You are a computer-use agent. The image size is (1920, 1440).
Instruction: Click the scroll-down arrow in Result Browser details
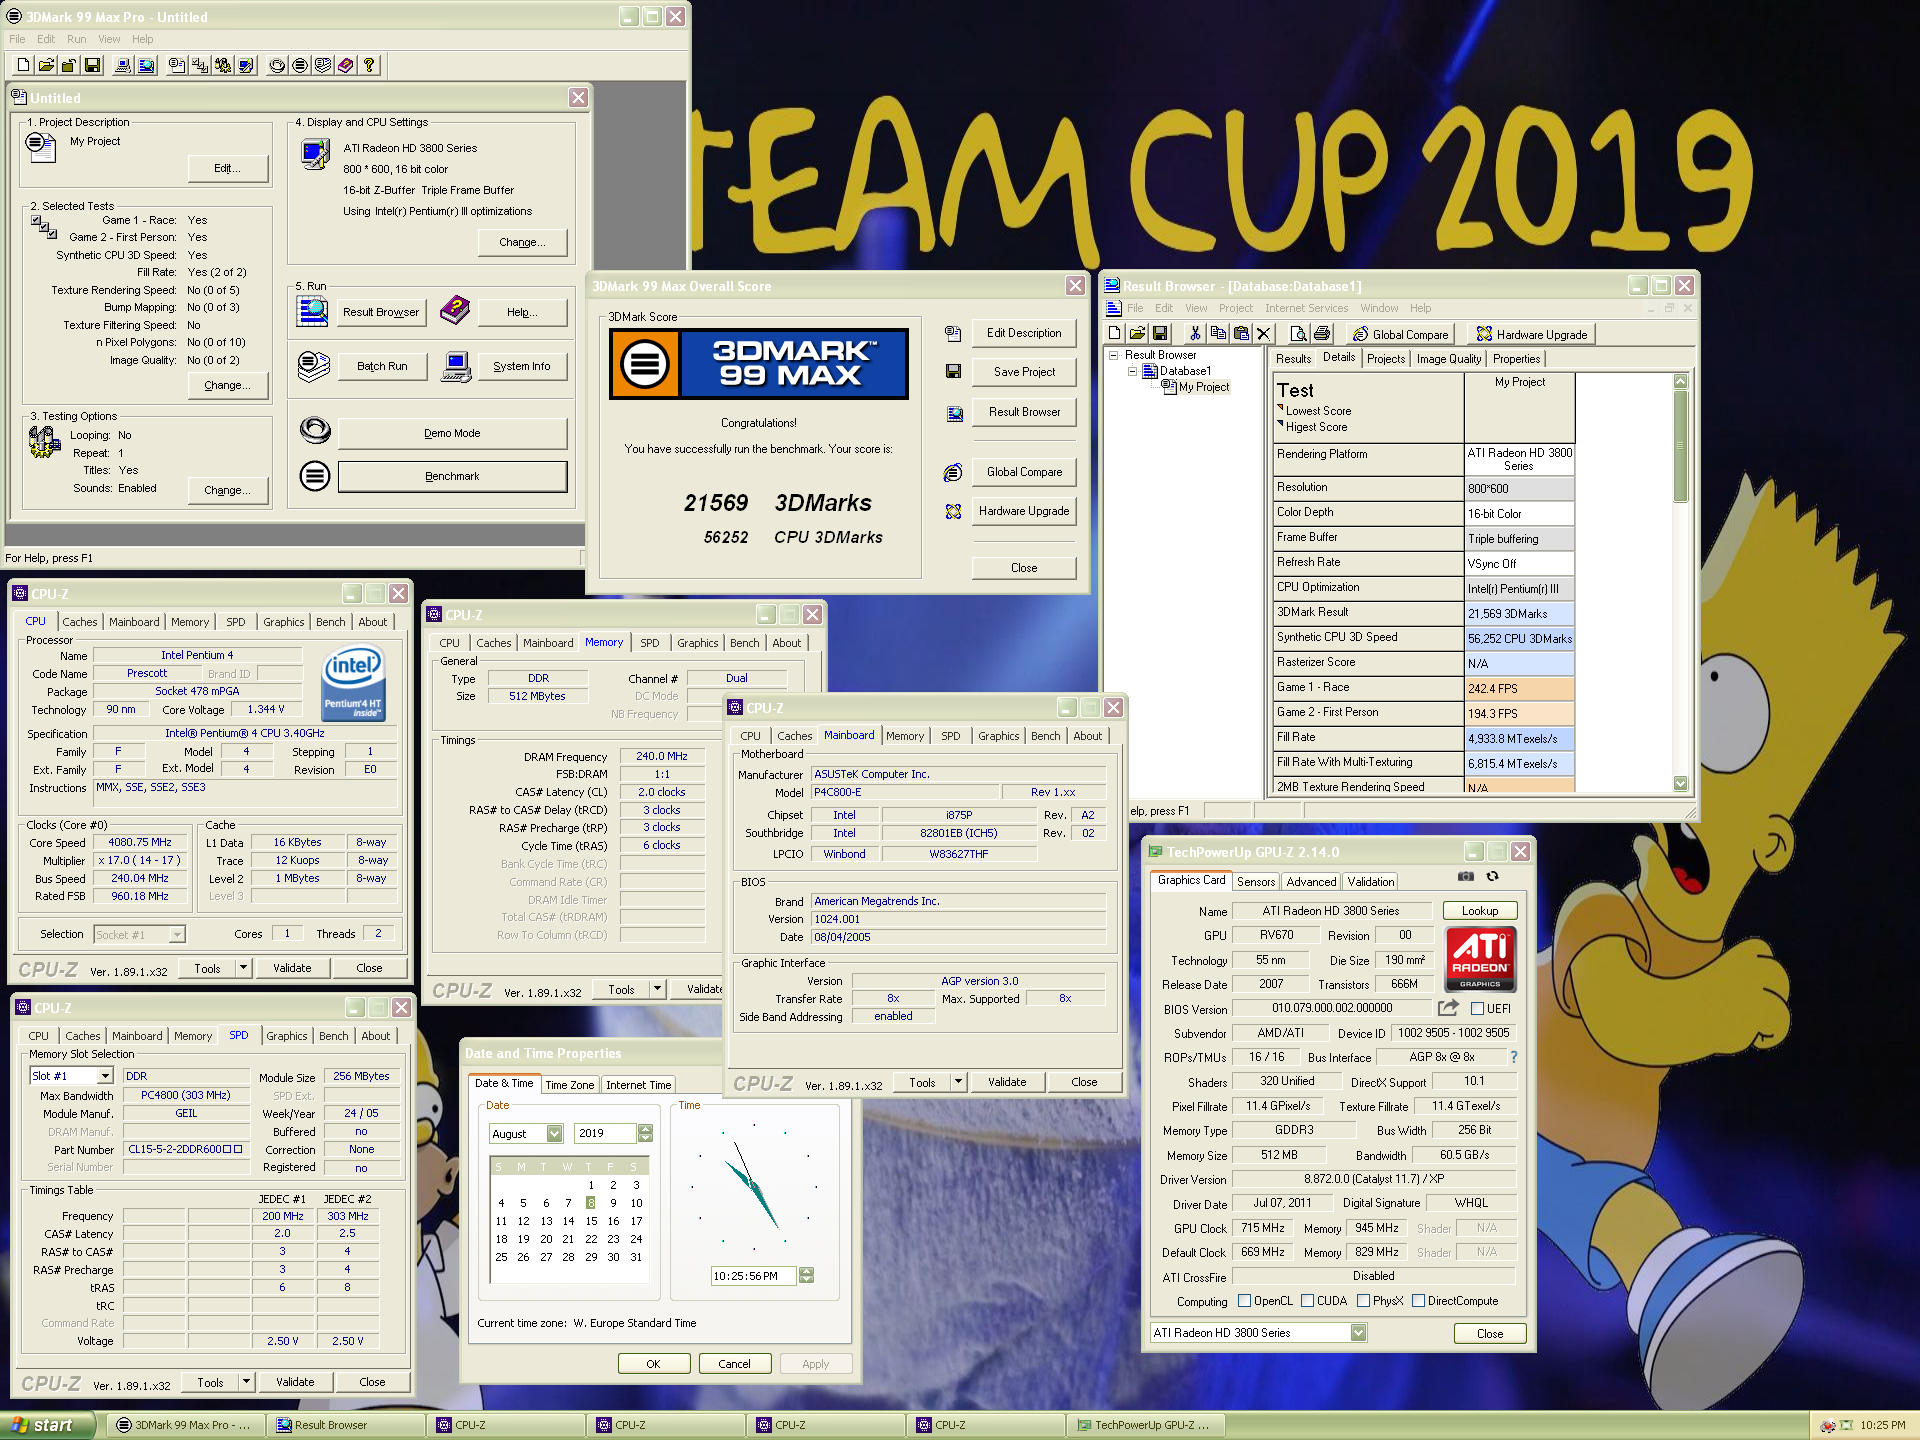1680,784
